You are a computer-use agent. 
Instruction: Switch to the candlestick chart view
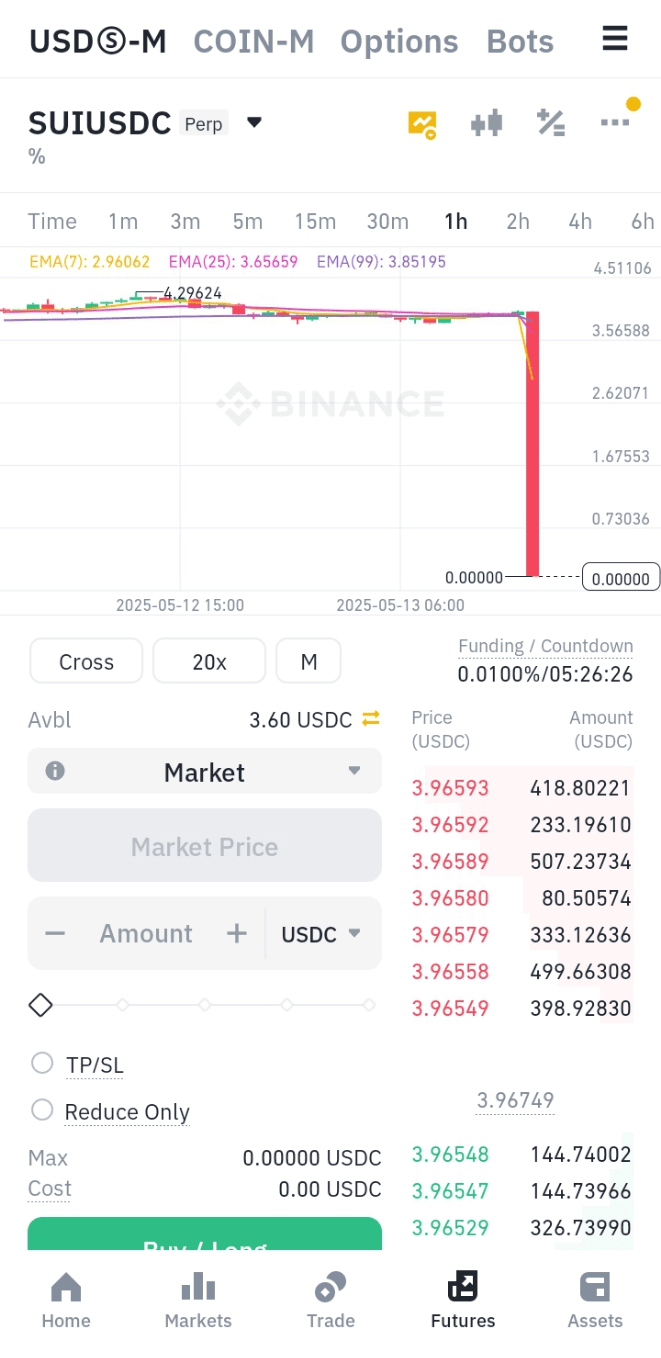click(486, 123)
